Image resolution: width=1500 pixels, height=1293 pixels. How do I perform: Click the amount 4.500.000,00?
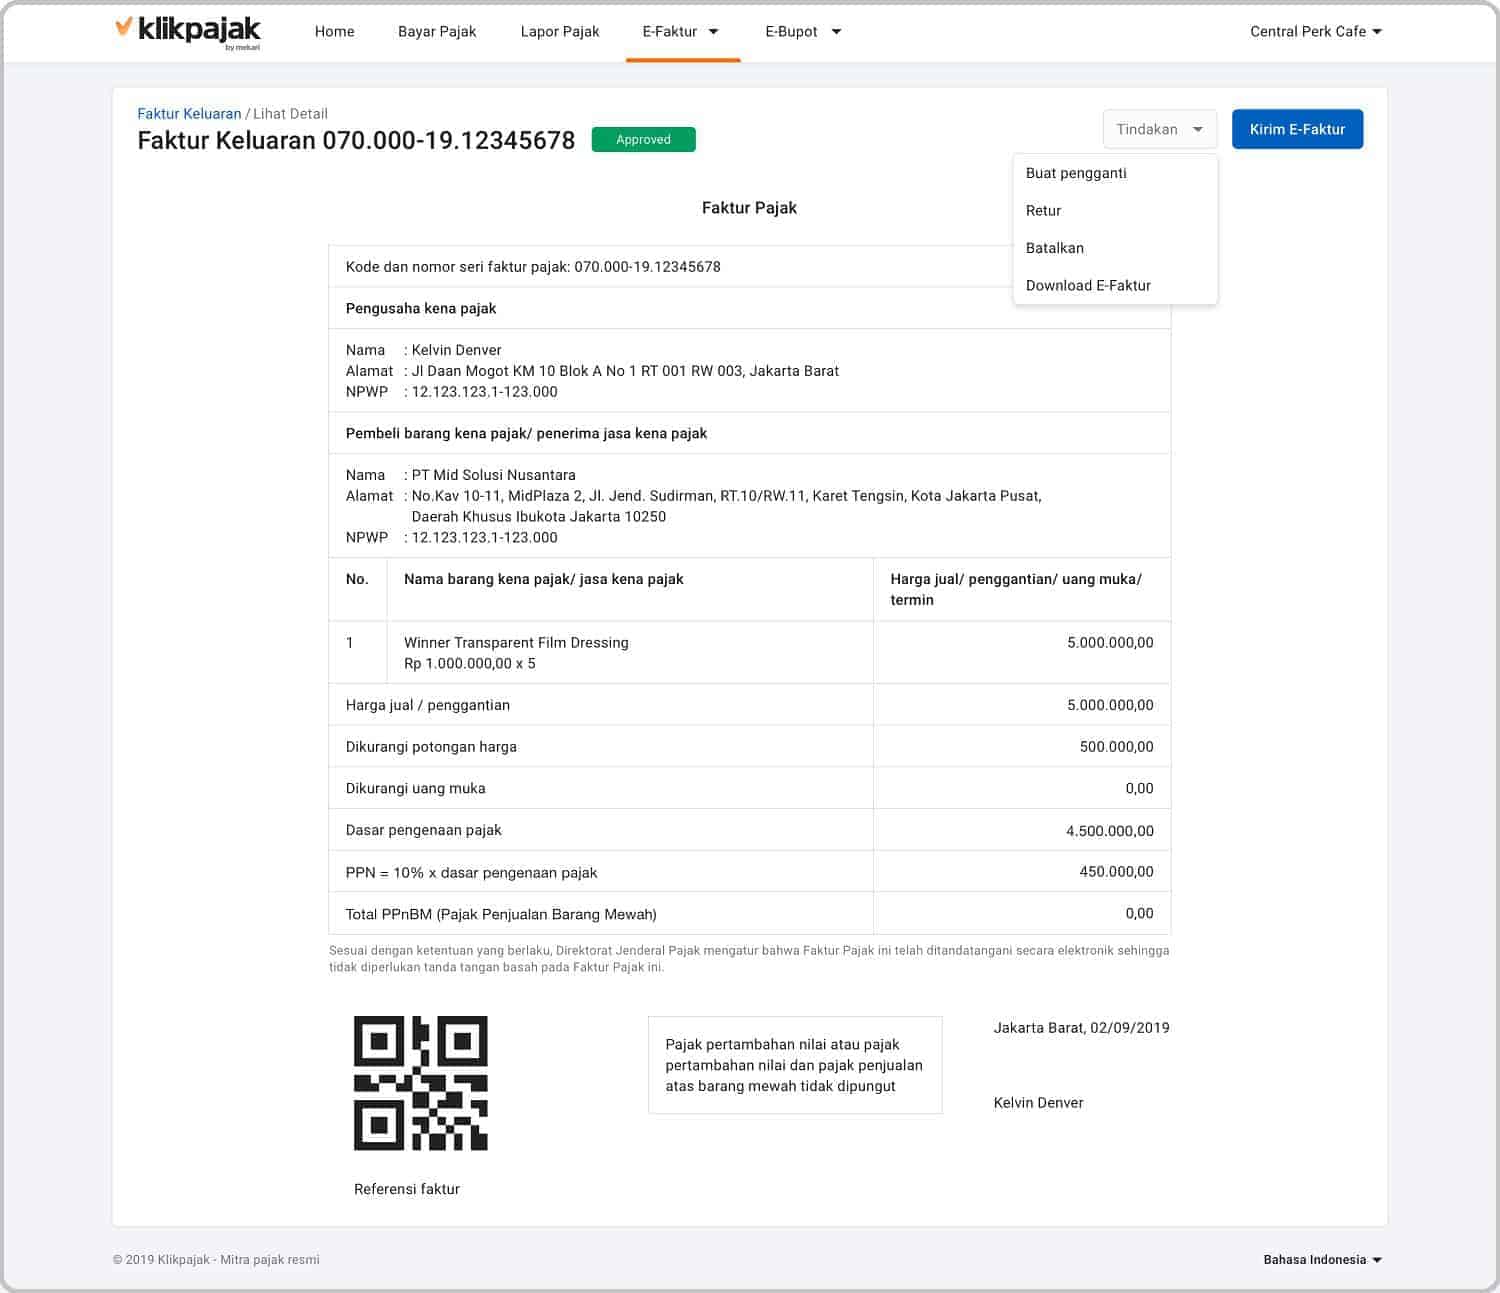pyautogui.click(x=1109, y=831)
